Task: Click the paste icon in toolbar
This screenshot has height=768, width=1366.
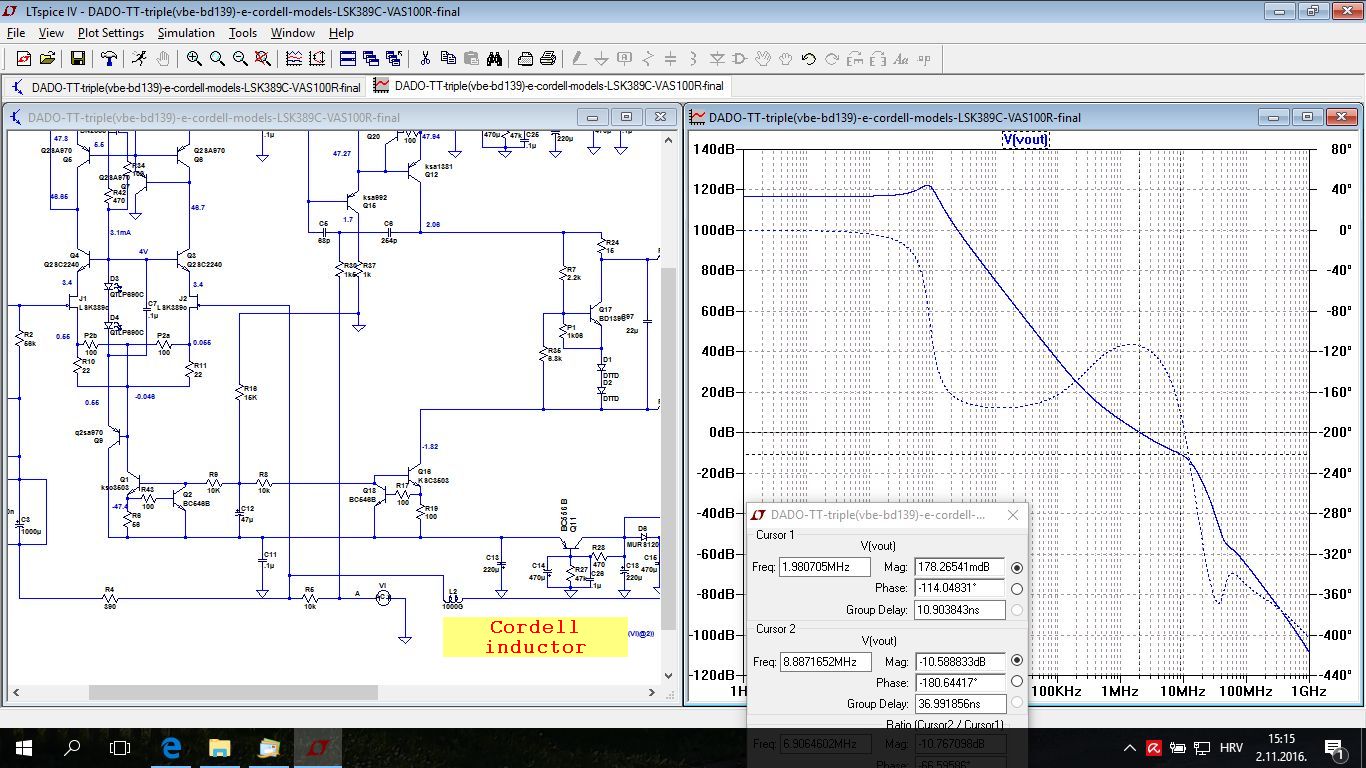Action: (471, 59)
